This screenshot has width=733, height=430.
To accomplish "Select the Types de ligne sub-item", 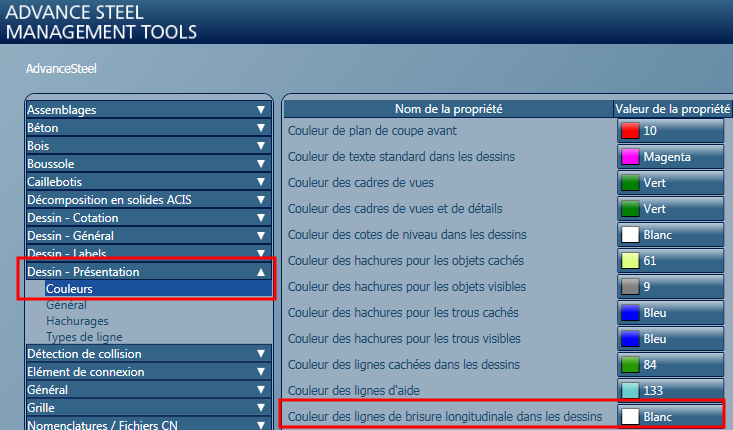I will click(84, 337).
